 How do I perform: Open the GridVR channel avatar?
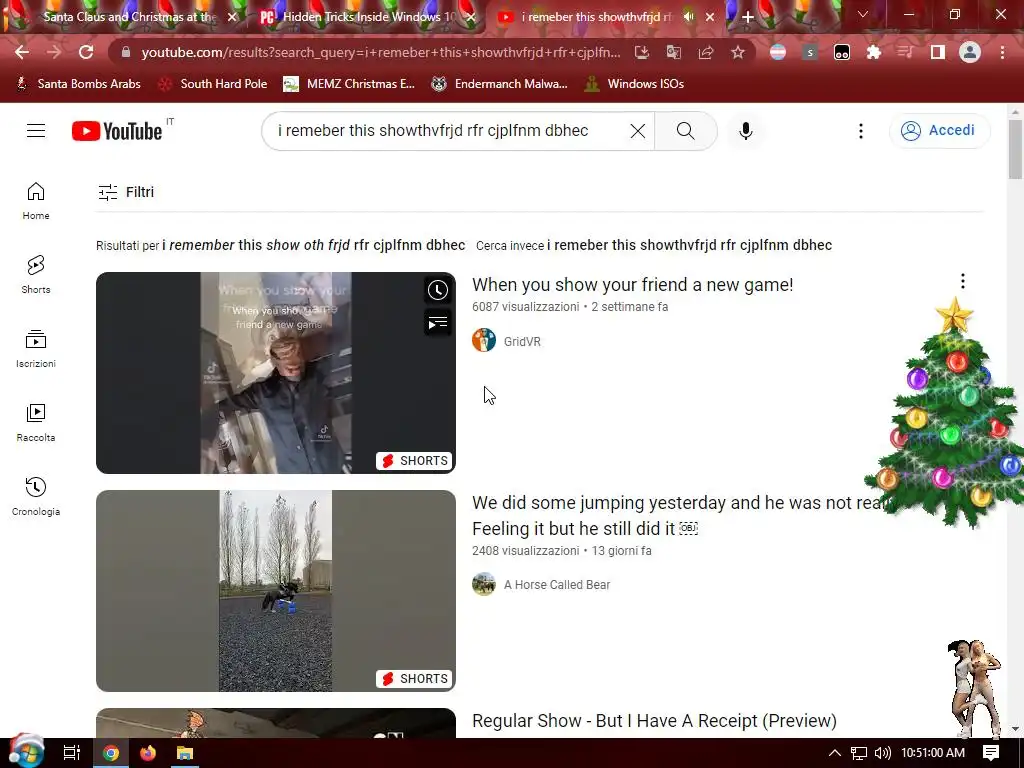point(484,340)
